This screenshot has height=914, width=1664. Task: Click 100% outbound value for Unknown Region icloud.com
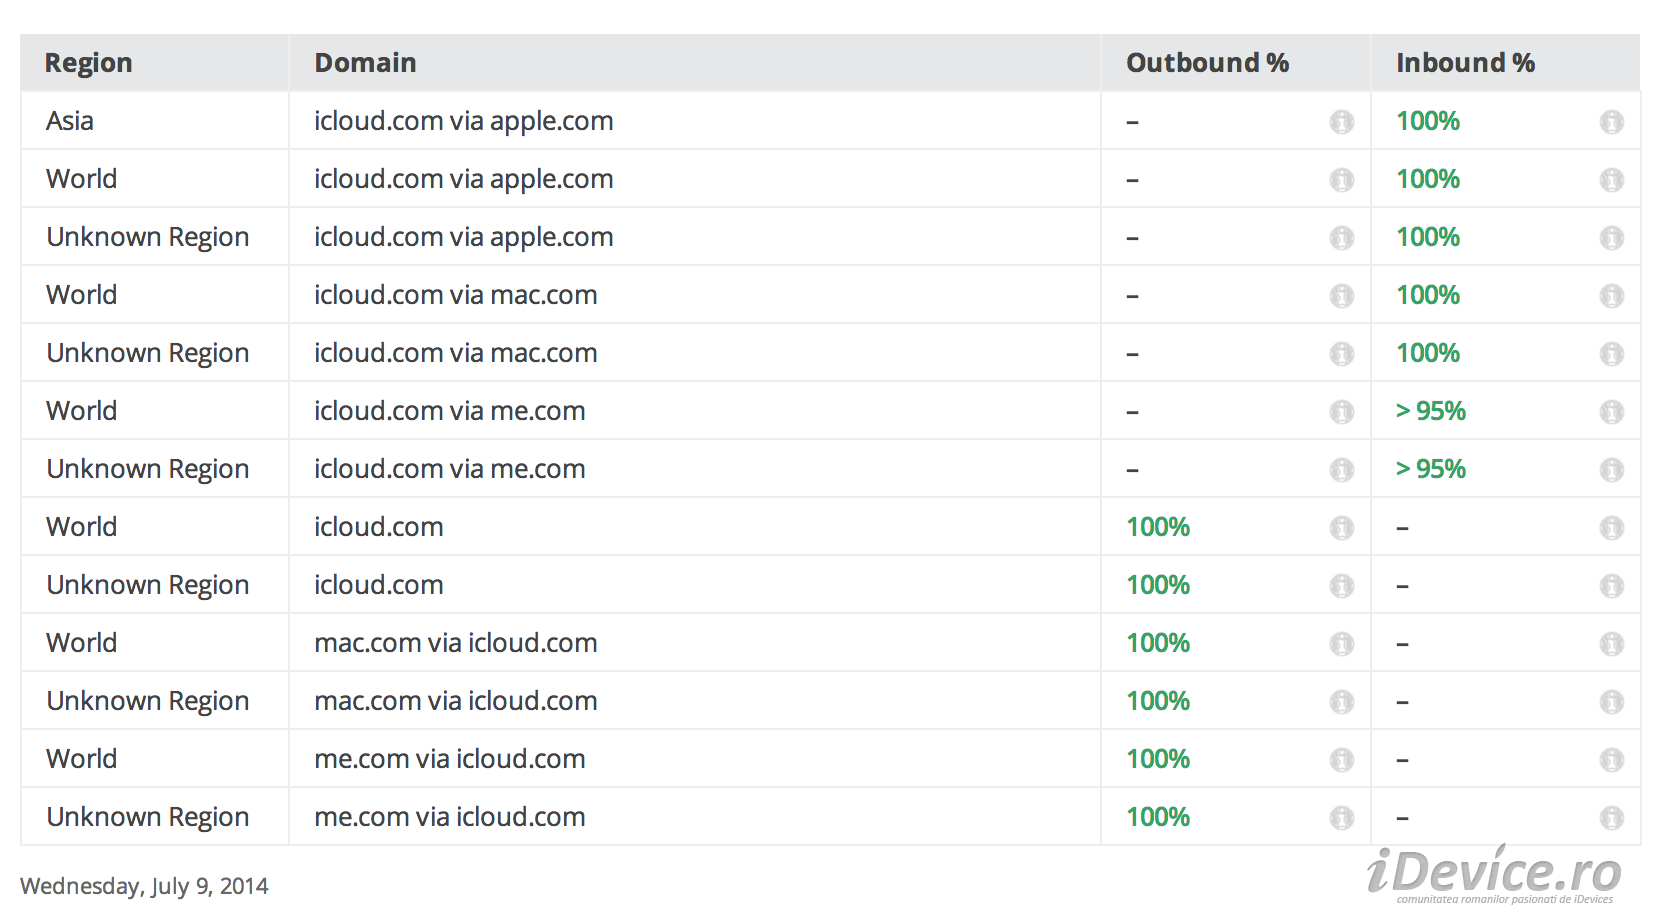pos(1158,585)
